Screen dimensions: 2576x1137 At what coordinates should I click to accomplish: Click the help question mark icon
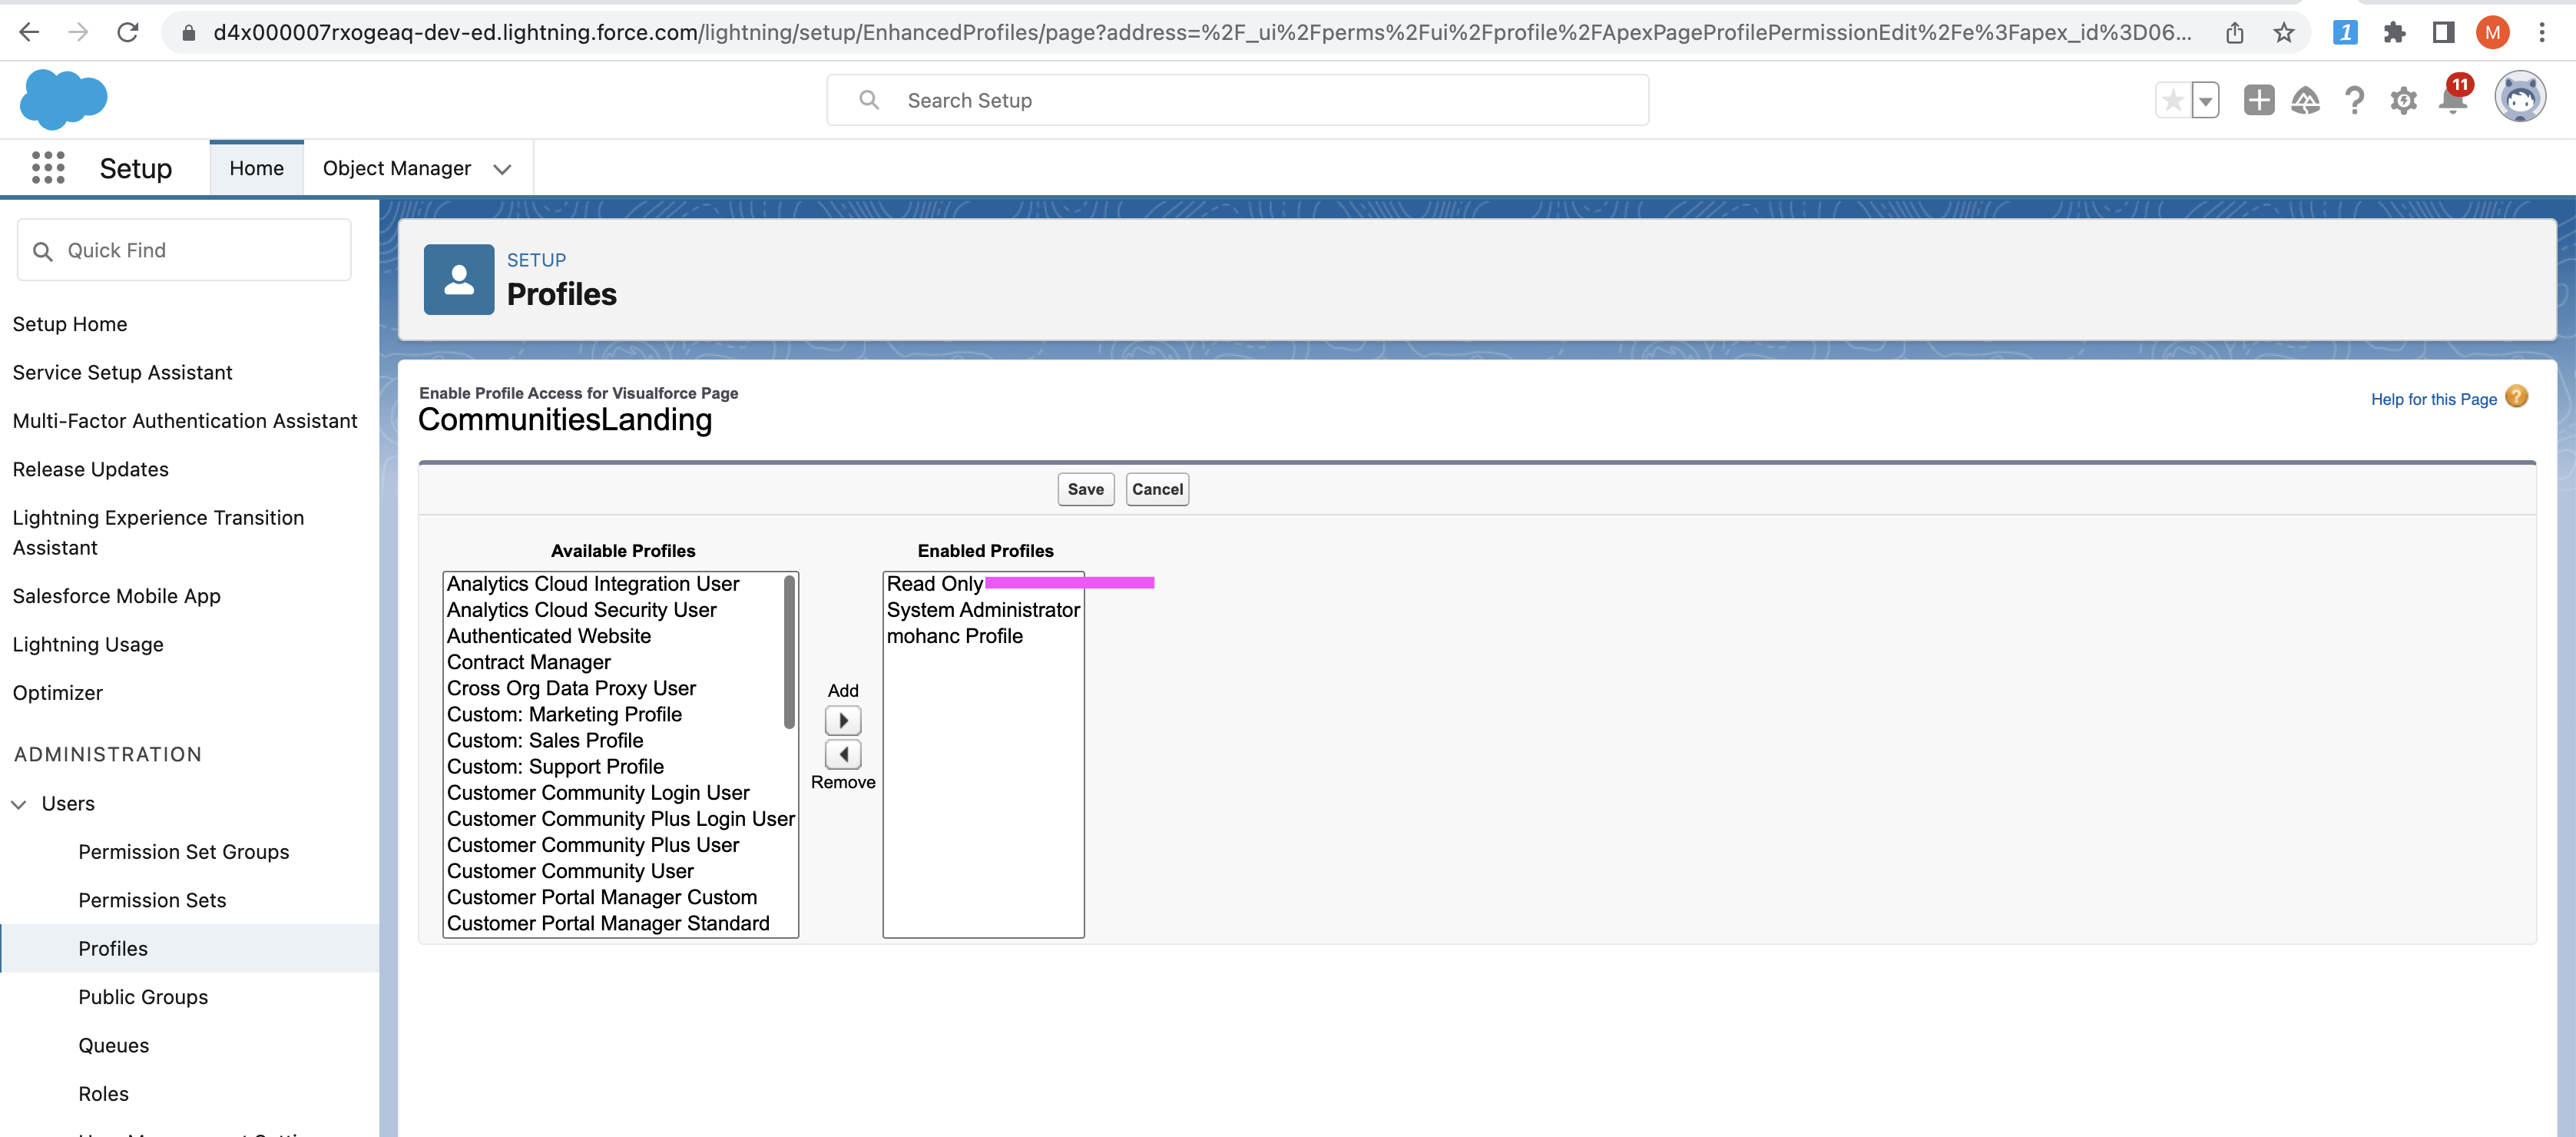(x=2354, y=101)
